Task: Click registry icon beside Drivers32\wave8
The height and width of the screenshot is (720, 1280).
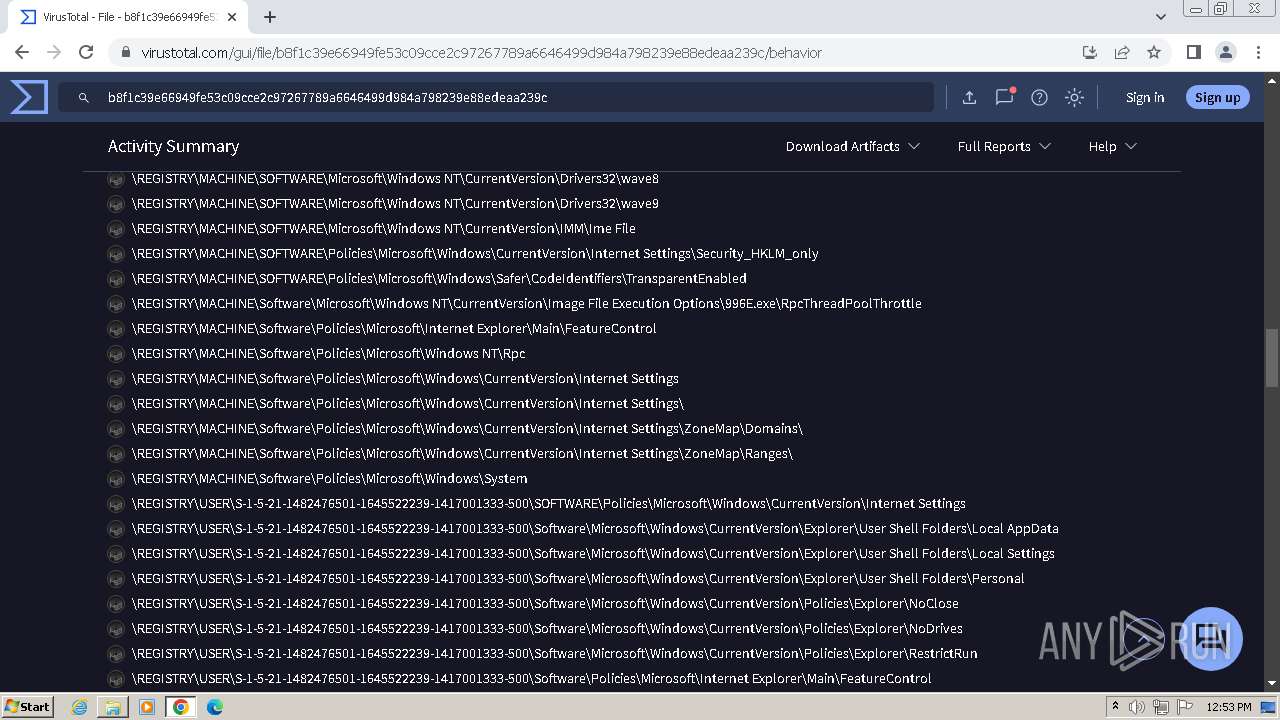Action: click(116, 179)
